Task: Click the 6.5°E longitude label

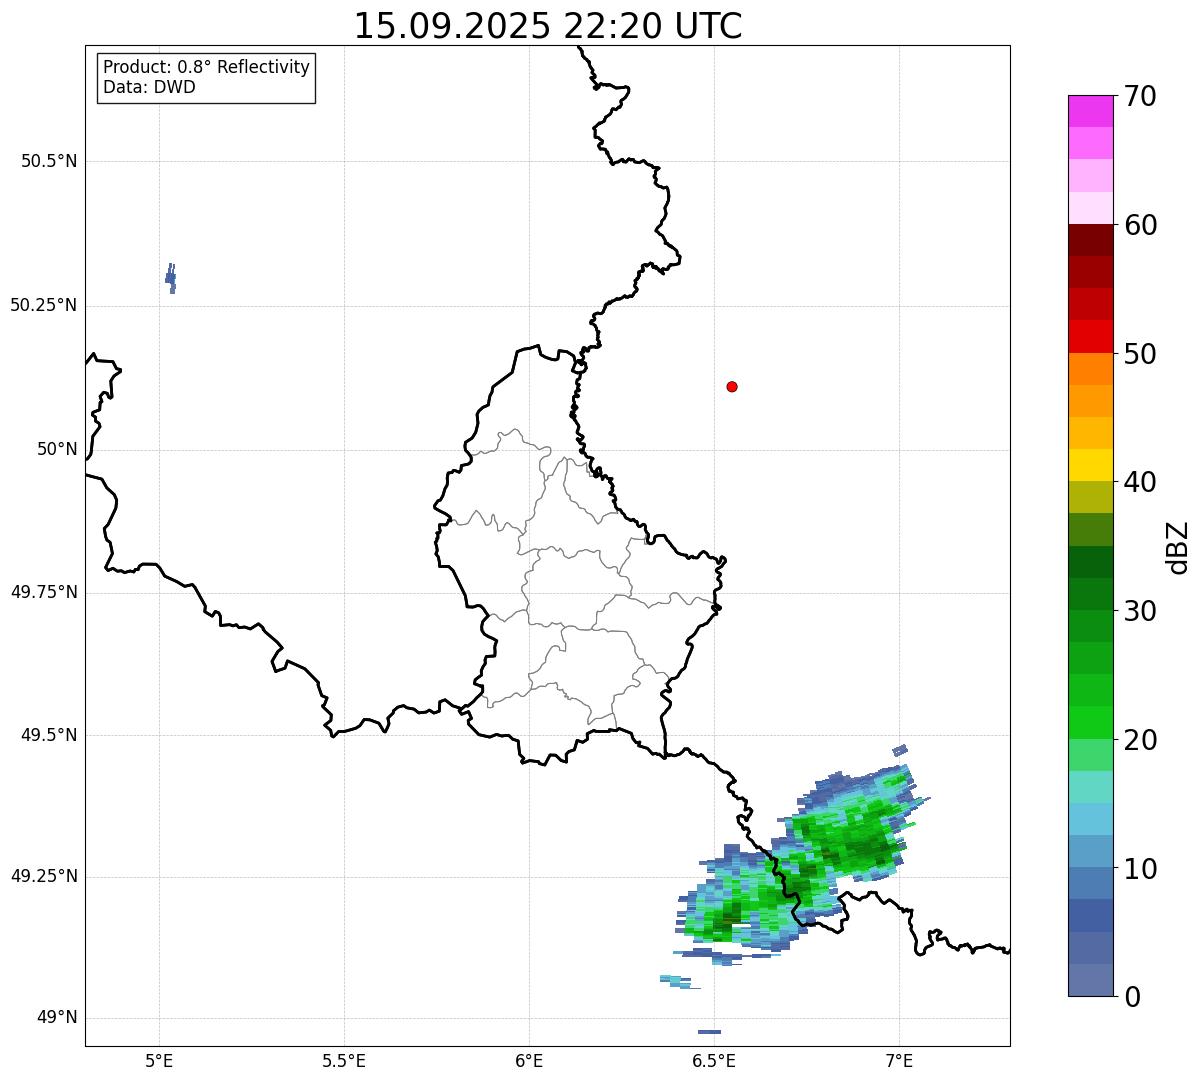Action: tap(714, 1060)
